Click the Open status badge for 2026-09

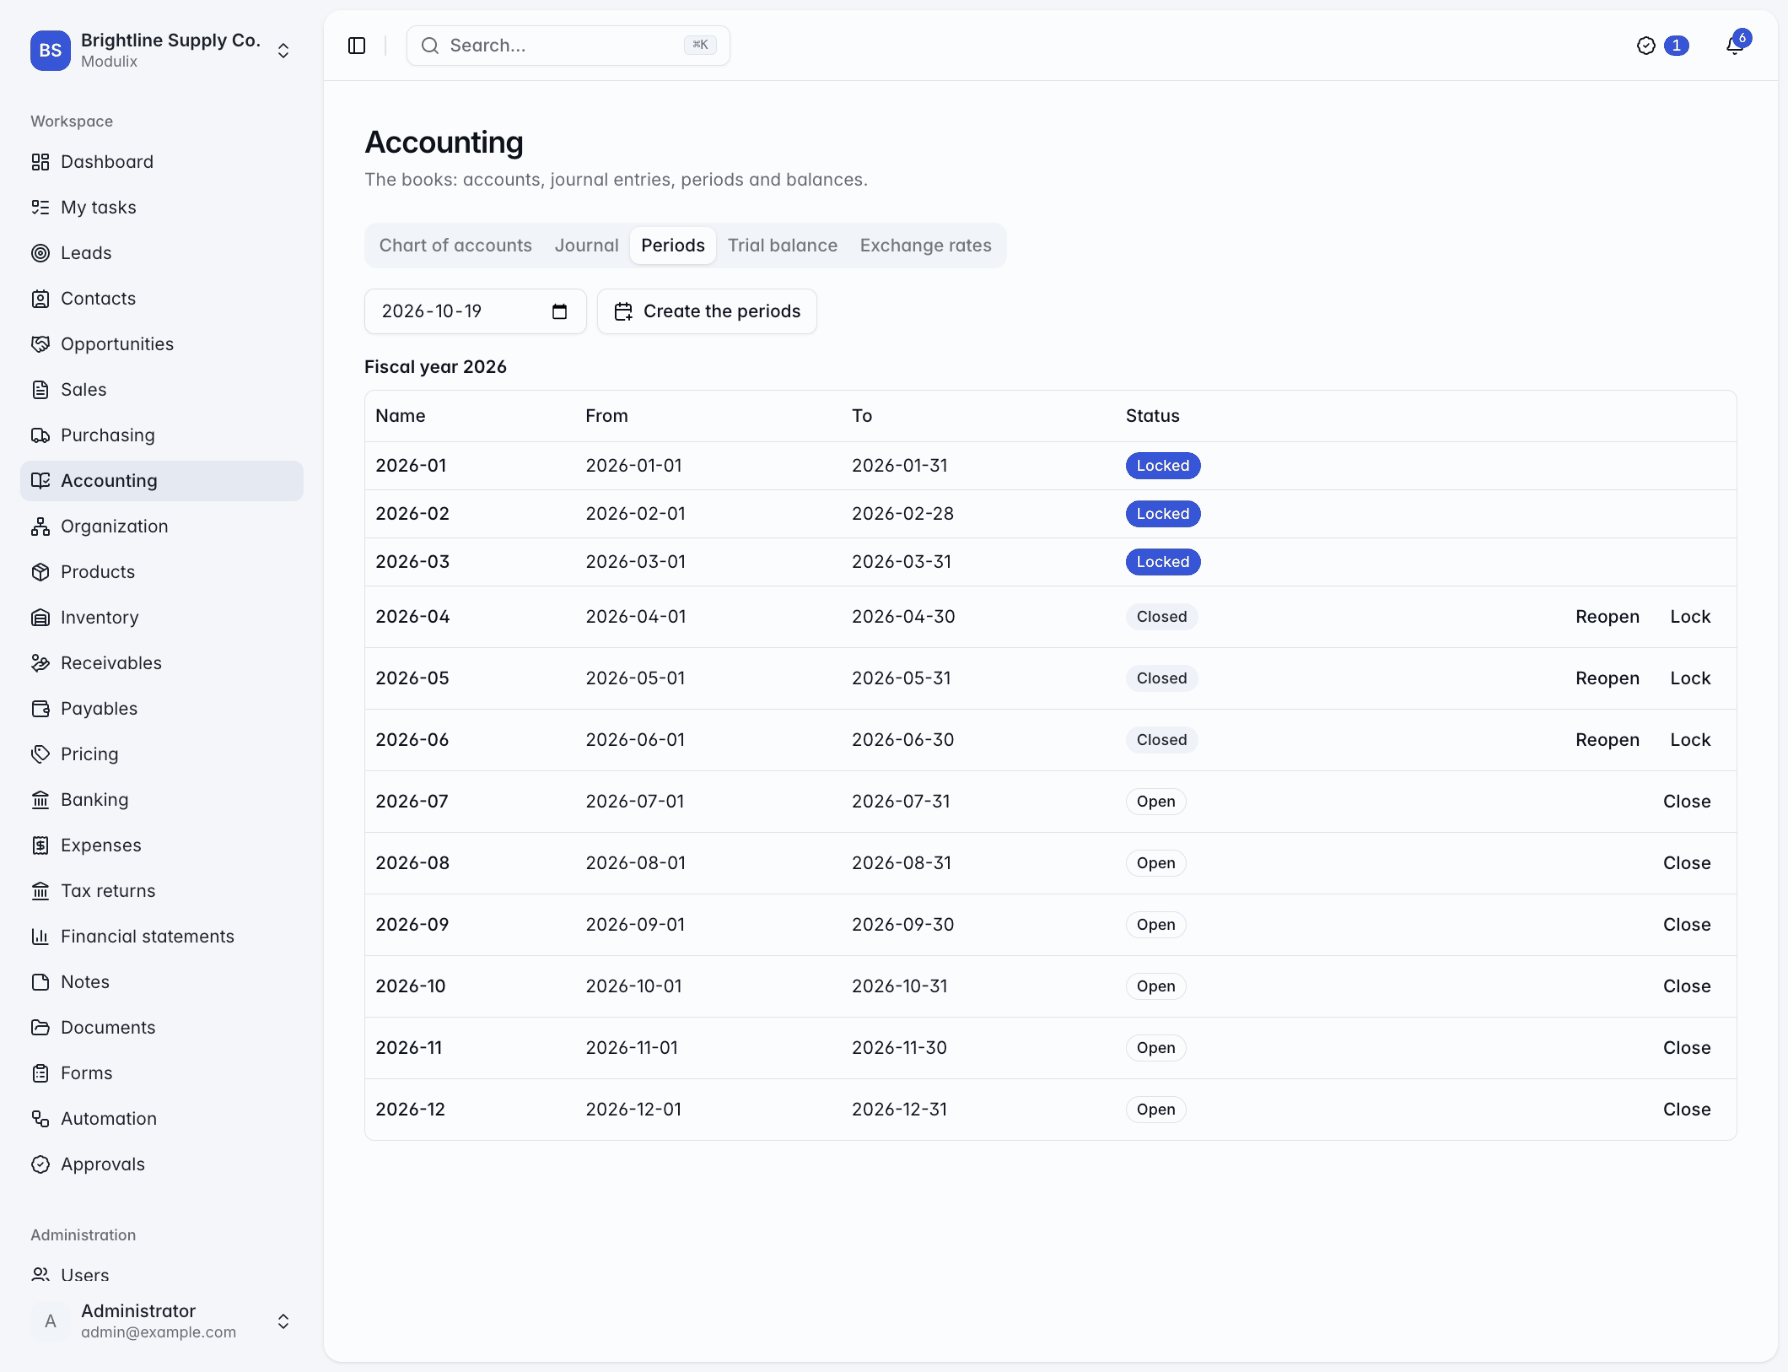(1155, 925)
